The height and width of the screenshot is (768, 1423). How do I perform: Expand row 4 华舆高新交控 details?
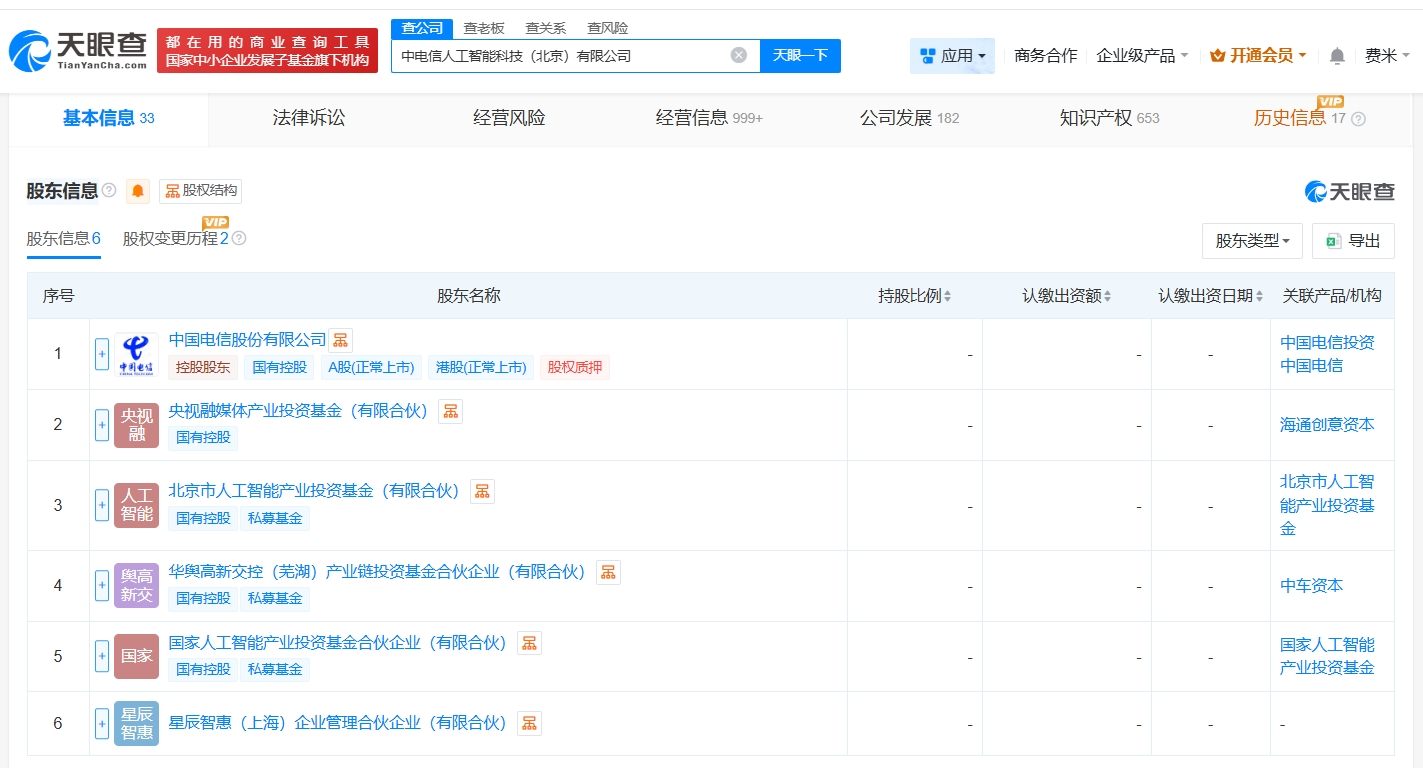[102, 586]
